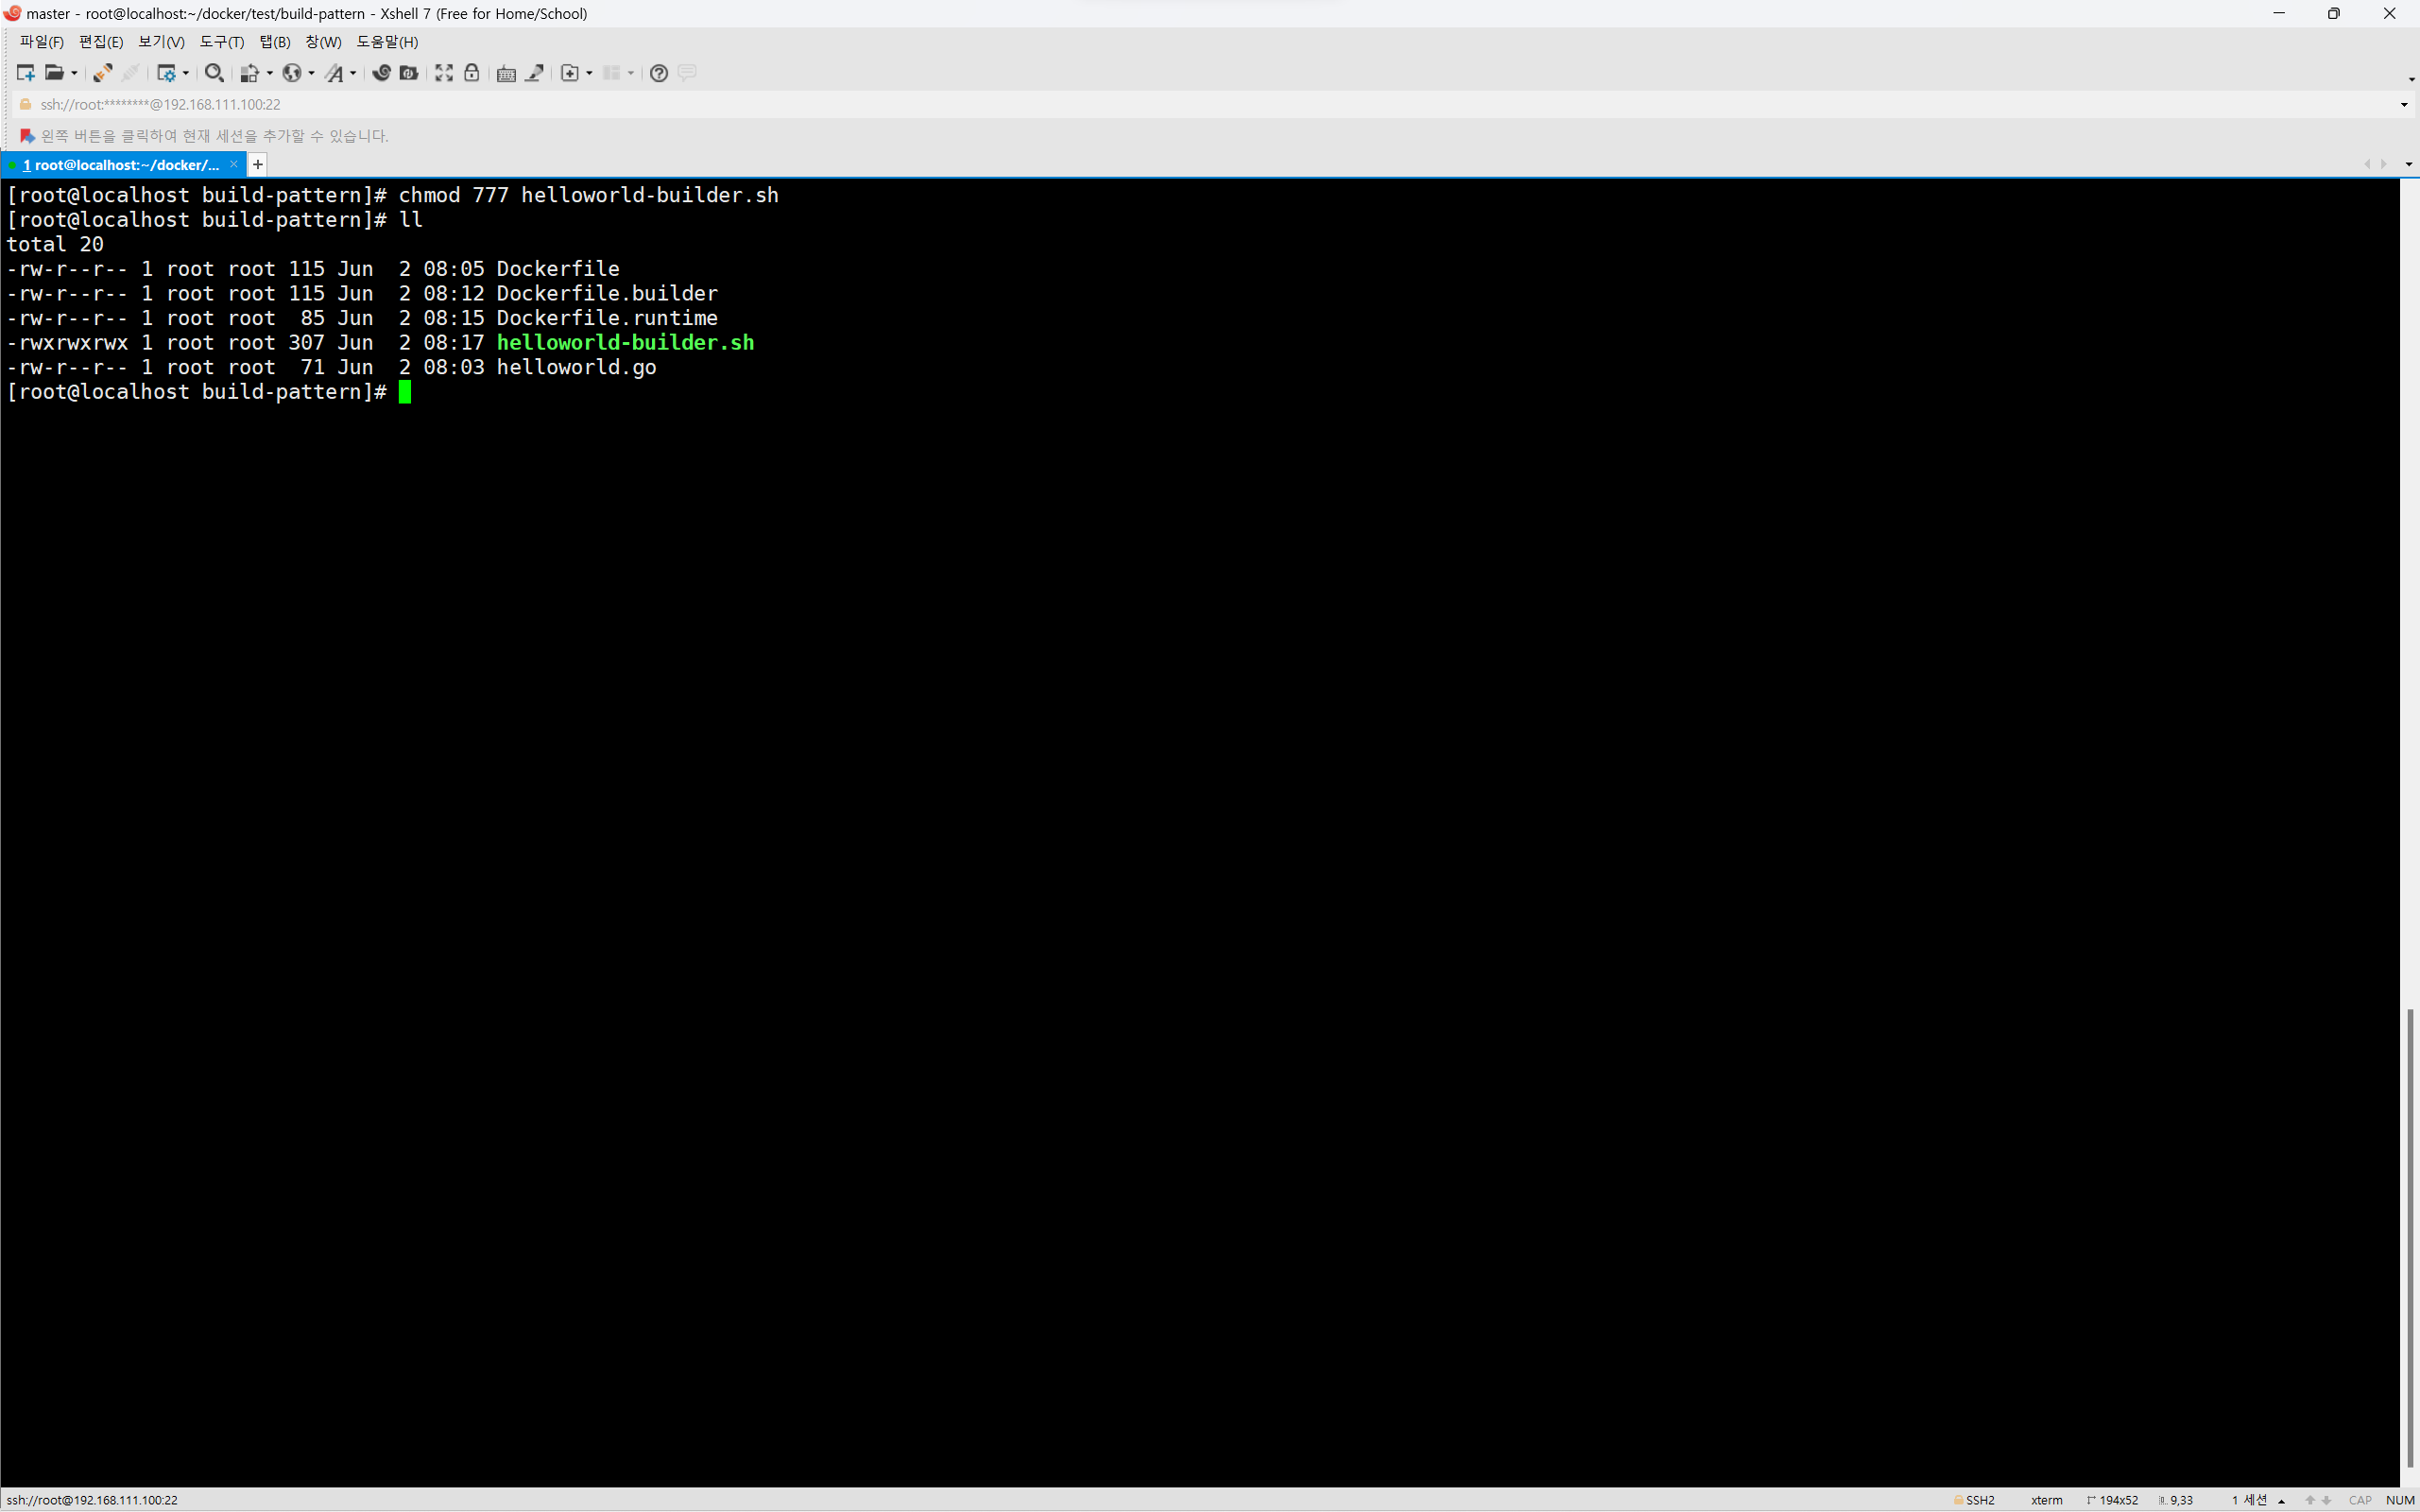Image resolution: width=2420 pixels, height=1512 pixels.
Task: Expand the encoding globe dropdown arrow
Action: coord(311,73)
